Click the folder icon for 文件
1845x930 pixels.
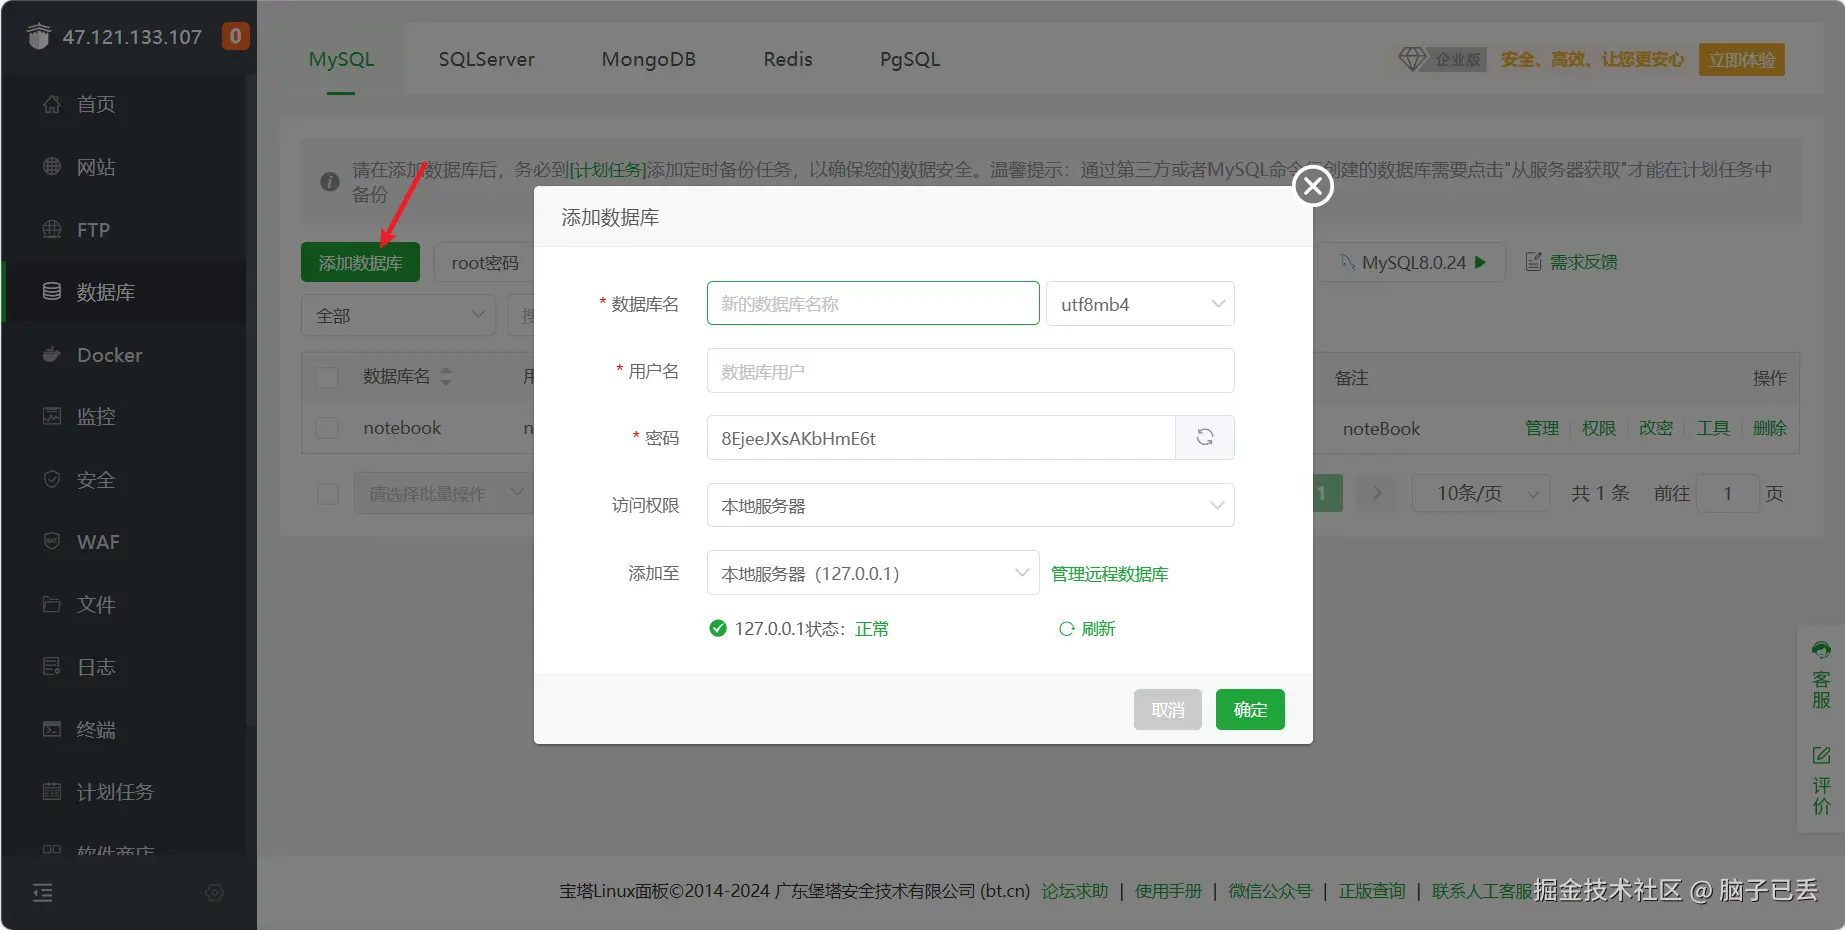52,604
